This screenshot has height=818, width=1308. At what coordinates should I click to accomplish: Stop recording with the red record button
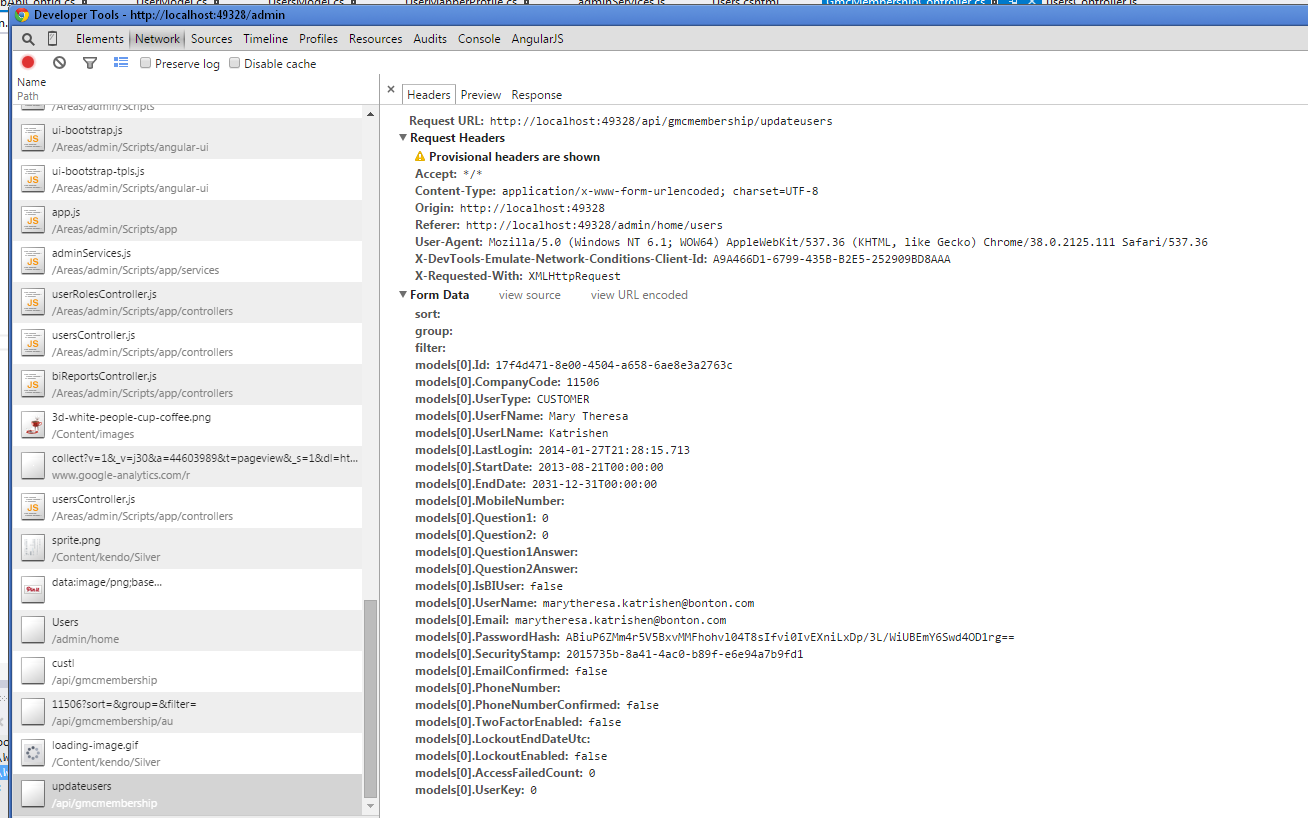click(28, 63)
